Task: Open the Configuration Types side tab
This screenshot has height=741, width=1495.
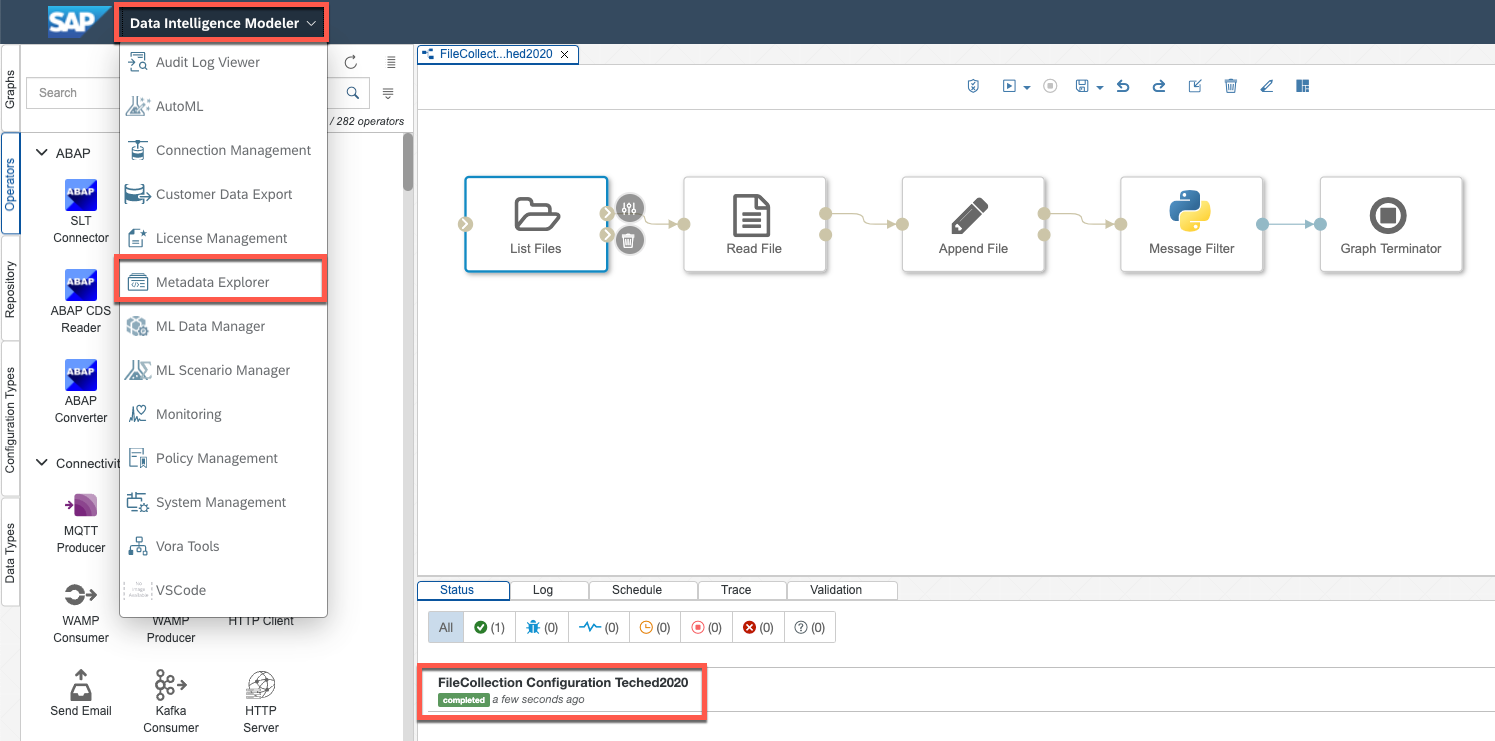Action: click(11, 419)
